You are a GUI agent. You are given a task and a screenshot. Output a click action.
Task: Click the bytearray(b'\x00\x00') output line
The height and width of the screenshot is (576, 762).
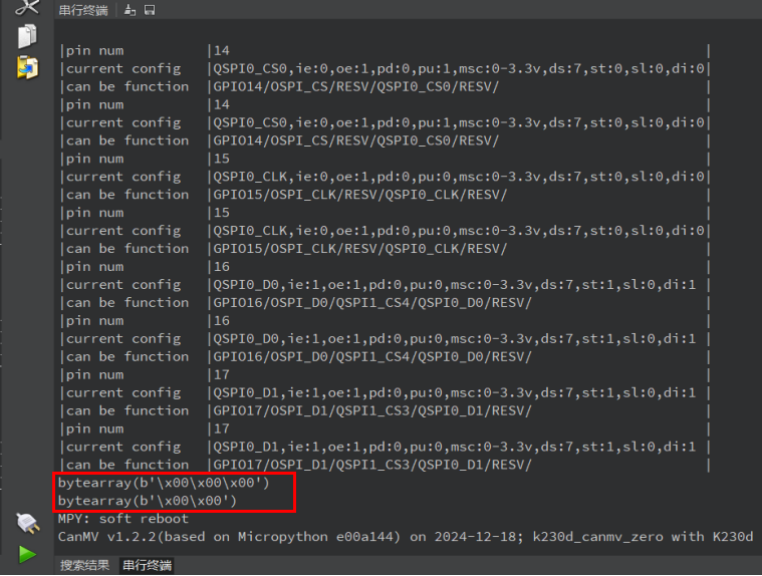147,501
